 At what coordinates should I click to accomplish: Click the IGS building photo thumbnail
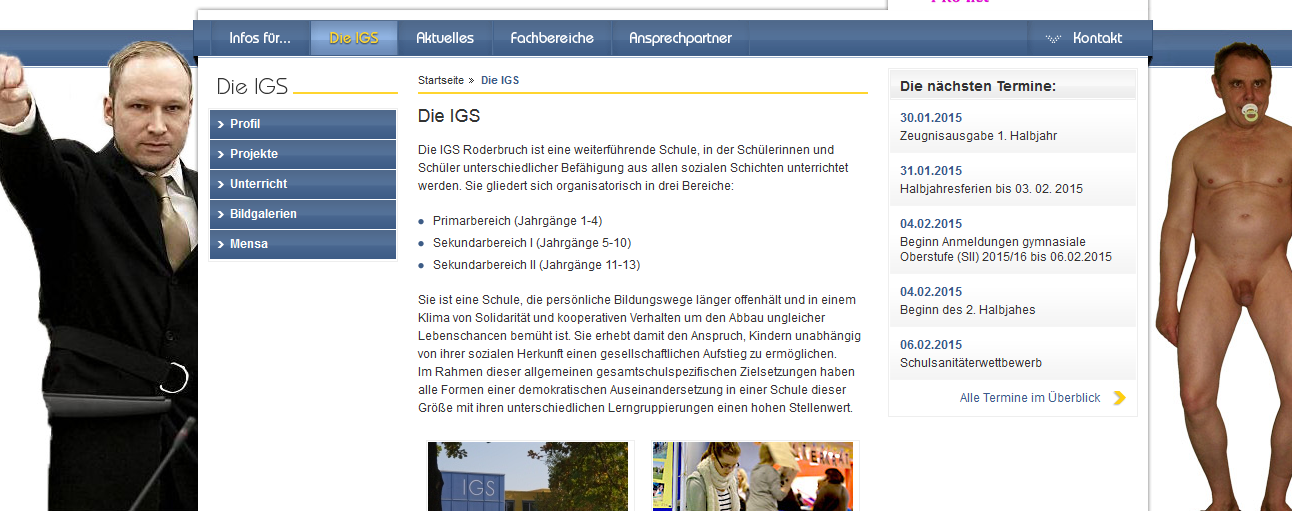tap(528, 476)
